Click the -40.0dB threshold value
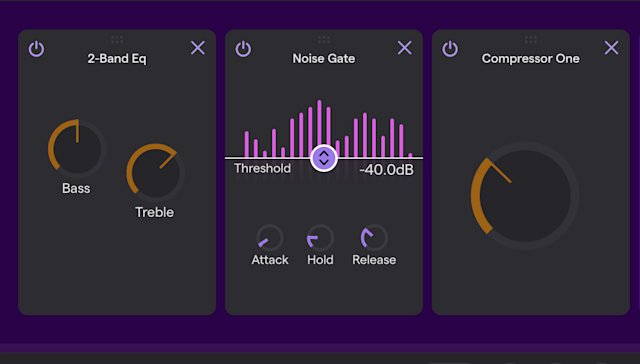The height and width of the screenshot is (364, 640). tap(387, 170)
